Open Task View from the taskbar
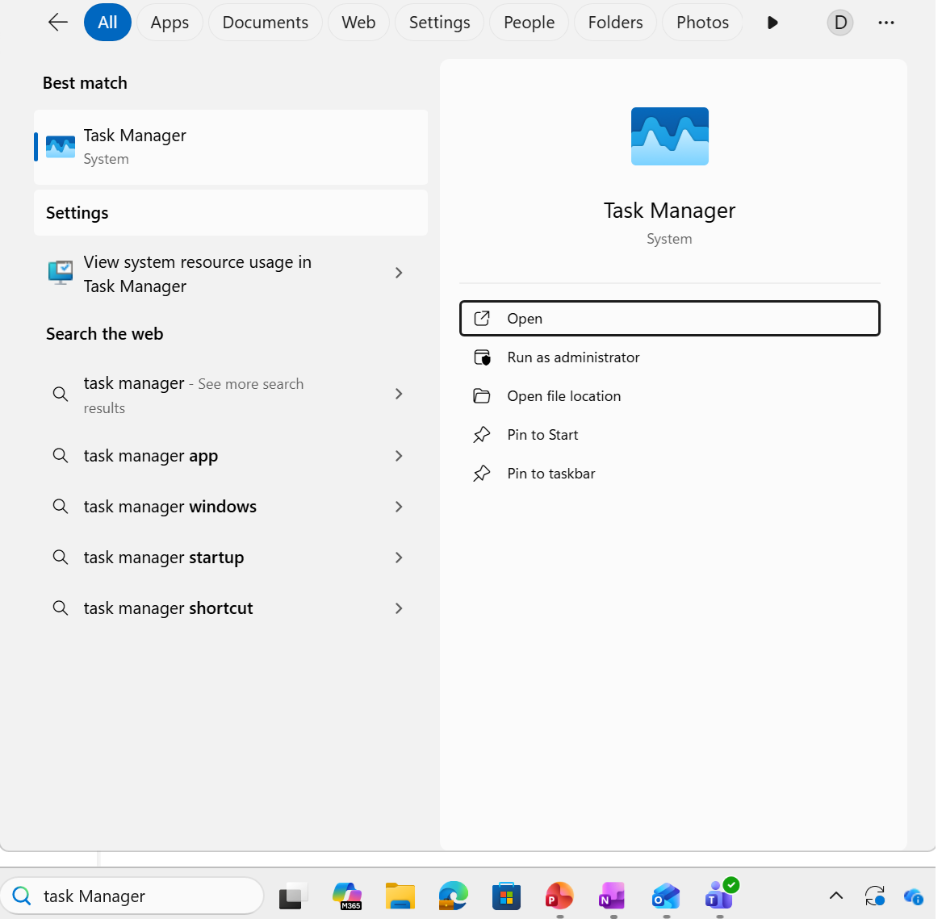This screenshot has height=919, width=936. [x=292, y=895]
